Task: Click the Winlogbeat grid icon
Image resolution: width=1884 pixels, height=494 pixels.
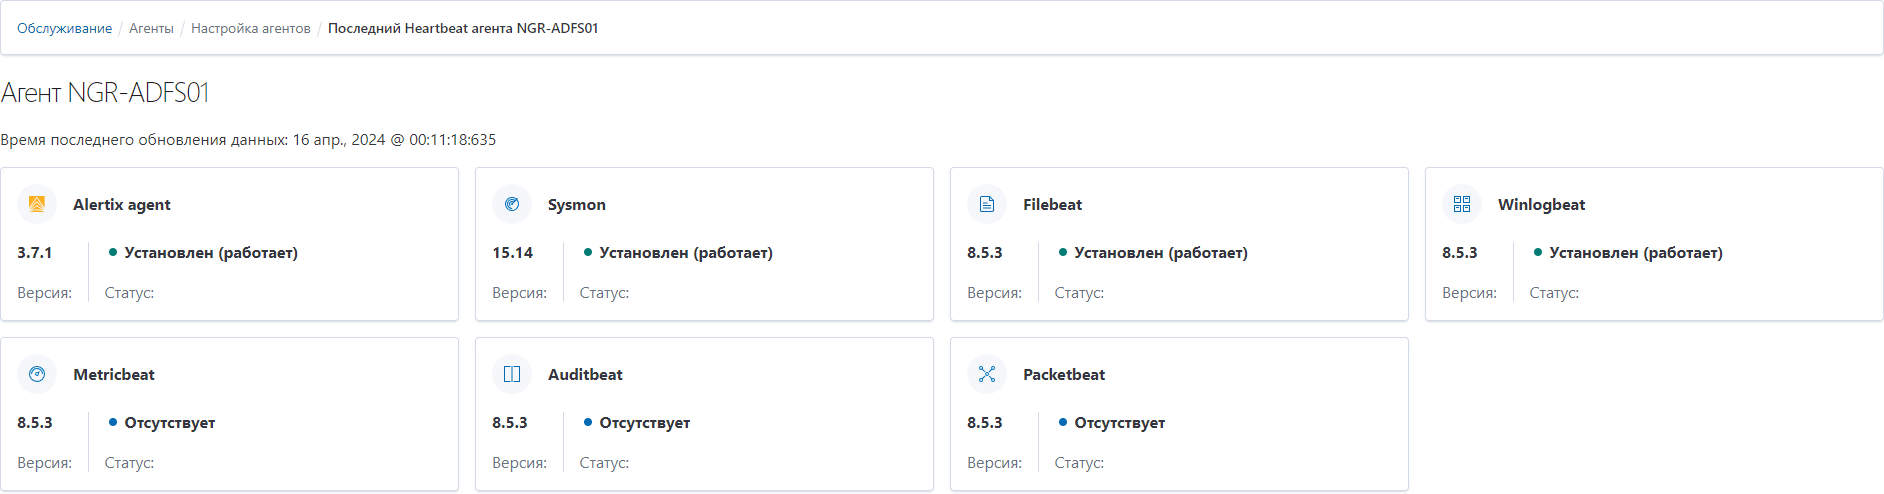Action: tap(1462, 204)
